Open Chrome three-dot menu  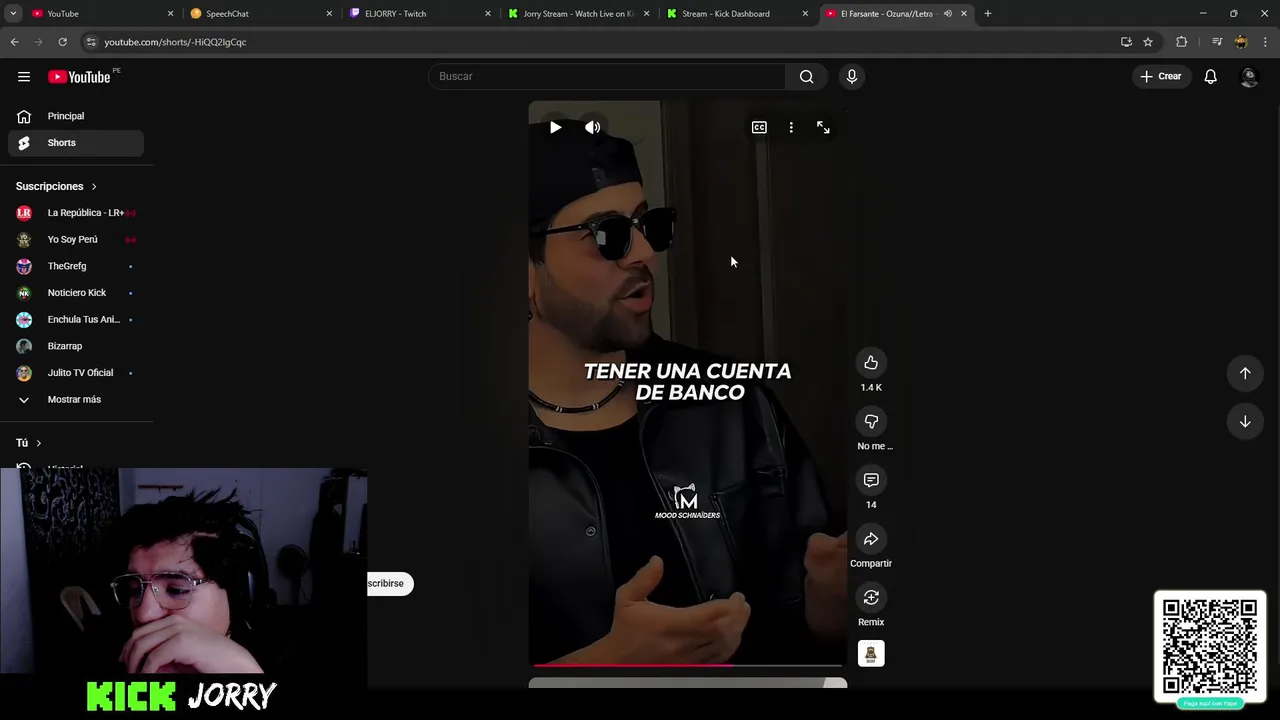click(x=1265, y=42)
